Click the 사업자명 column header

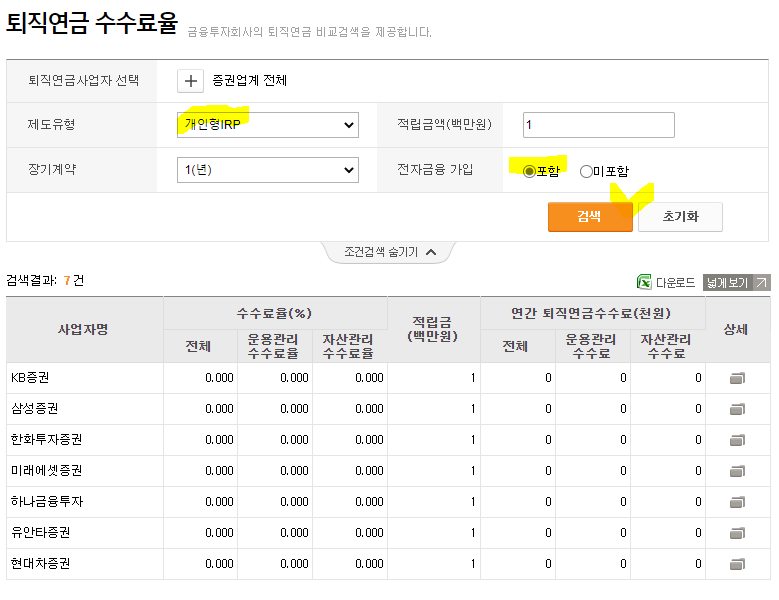pos(84,329)
